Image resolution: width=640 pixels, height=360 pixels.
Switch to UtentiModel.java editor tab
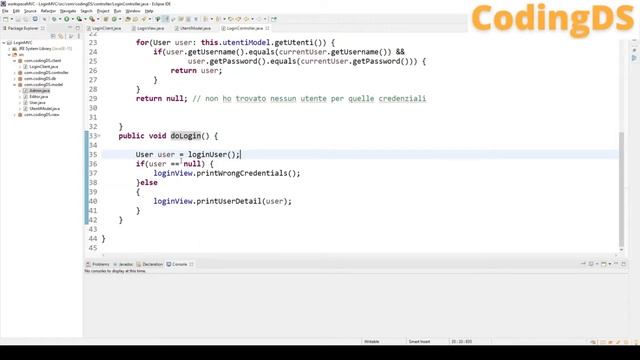(x=193, y=28)
